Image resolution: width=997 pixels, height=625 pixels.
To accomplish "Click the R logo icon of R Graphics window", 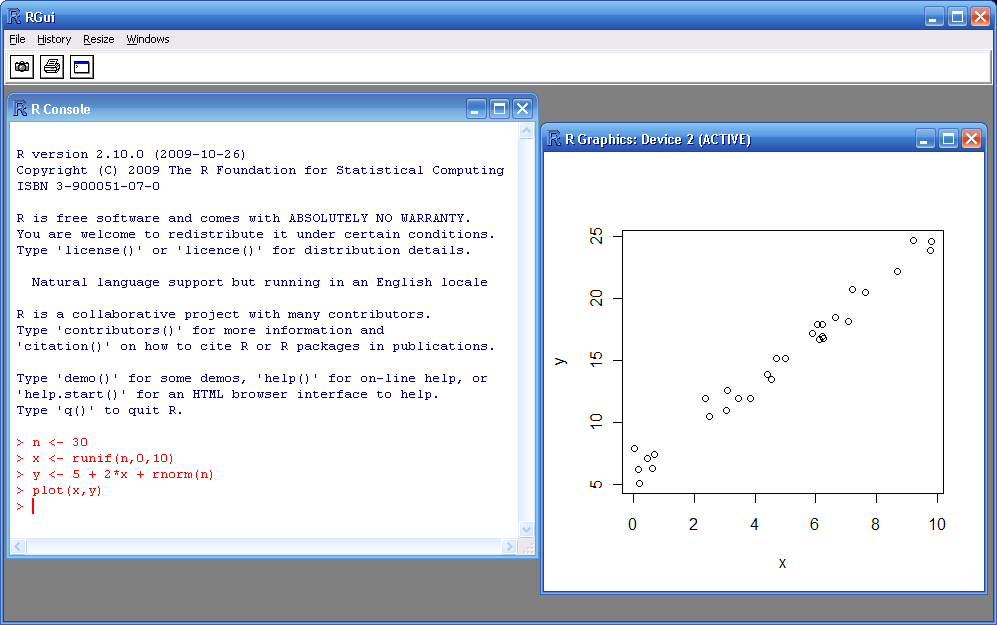I will click(554, 139).
